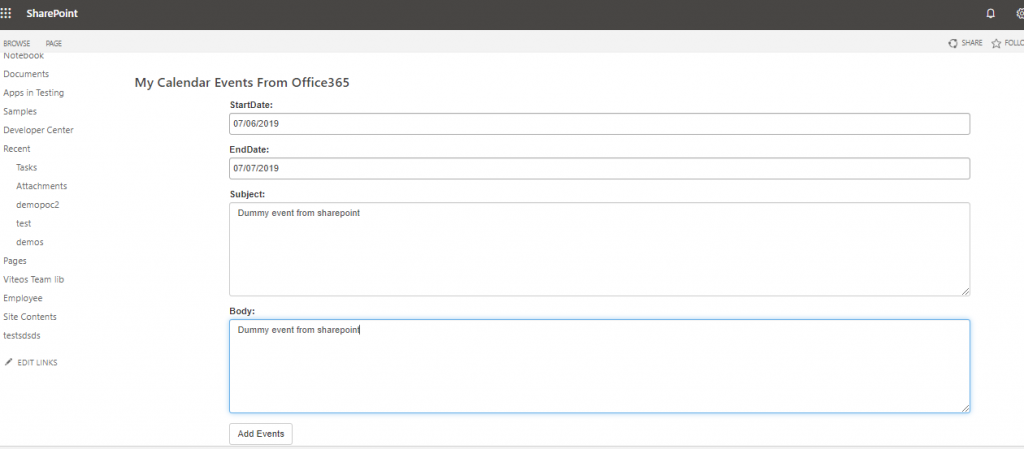Screen dimensions: 1024x449
Task: Grab the Body textarea resize handle
Action: click(x=965, y=409)
